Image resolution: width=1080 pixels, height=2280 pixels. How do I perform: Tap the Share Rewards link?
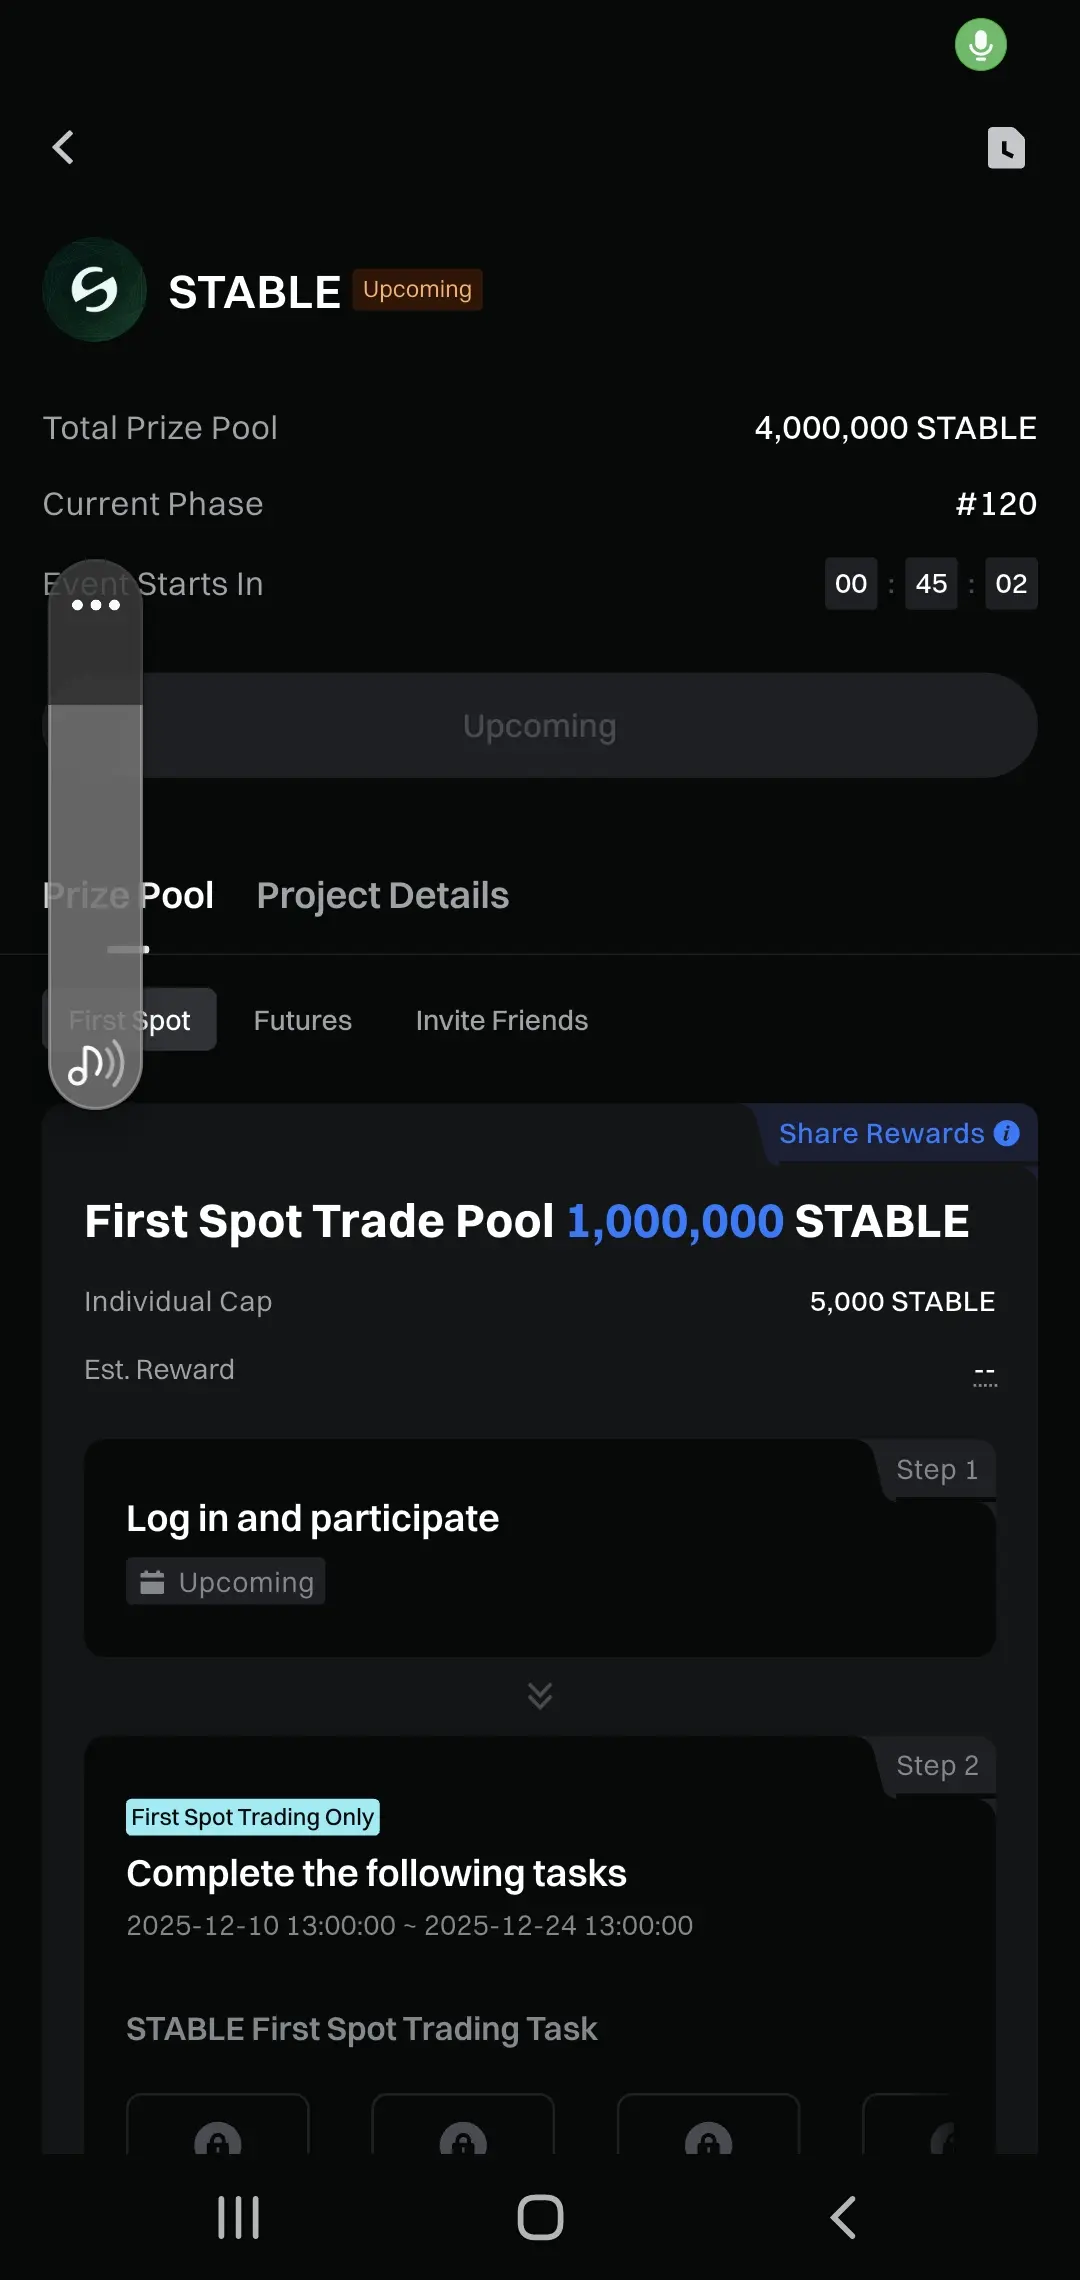tap(881, 1133)
